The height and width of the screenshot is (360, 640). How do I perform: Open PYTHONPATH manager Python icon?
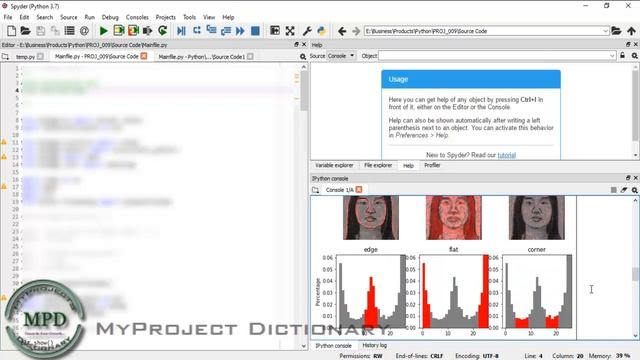click(322, 31)
